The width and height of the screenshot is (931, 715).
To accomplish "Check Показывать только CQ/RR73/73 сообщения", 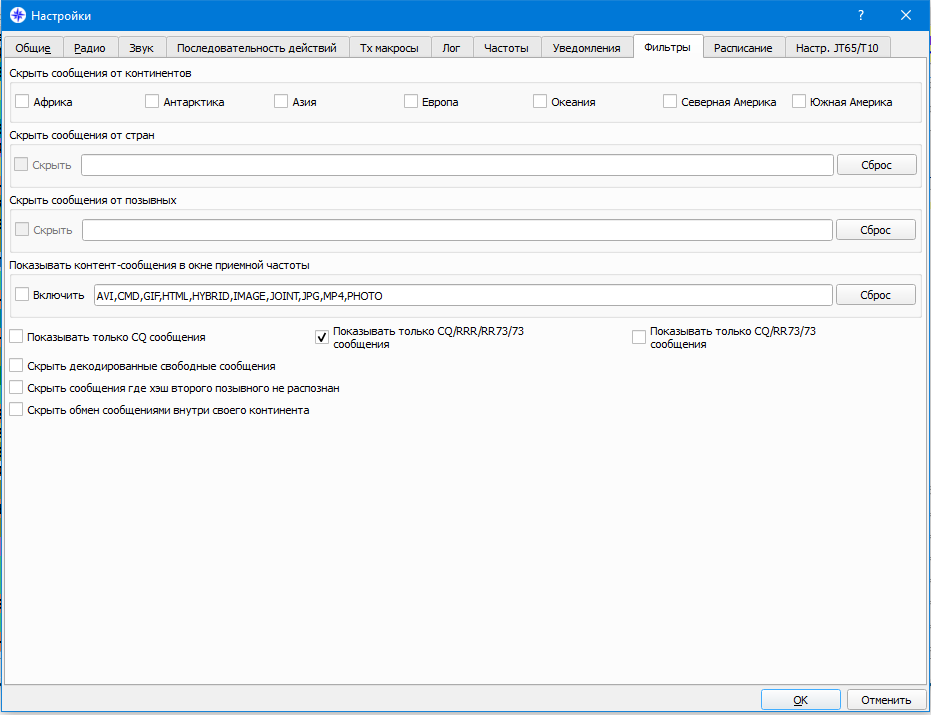I will (x=639, y=337).
